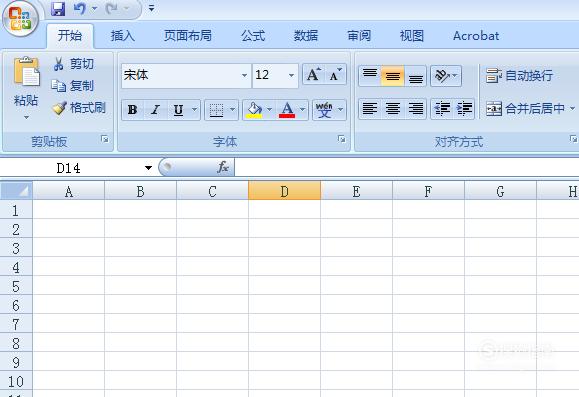
Task: Expand the 粘贴 paste options arrow
Action: (x=26, y=117)
